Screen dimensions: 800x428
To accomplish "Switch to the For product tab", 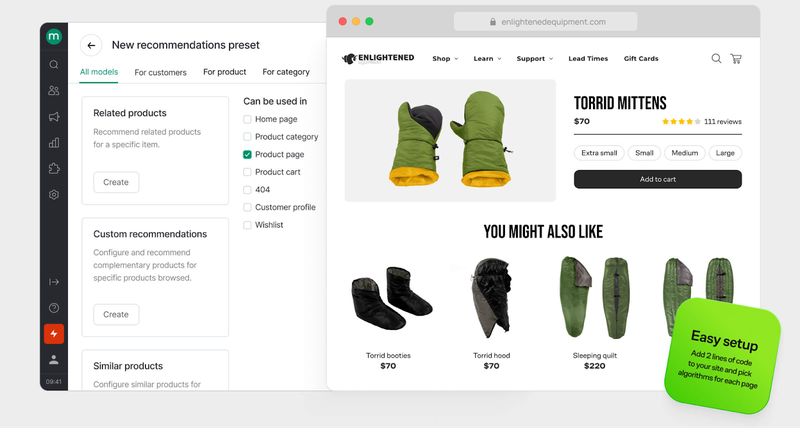I will tap(224, 72).
